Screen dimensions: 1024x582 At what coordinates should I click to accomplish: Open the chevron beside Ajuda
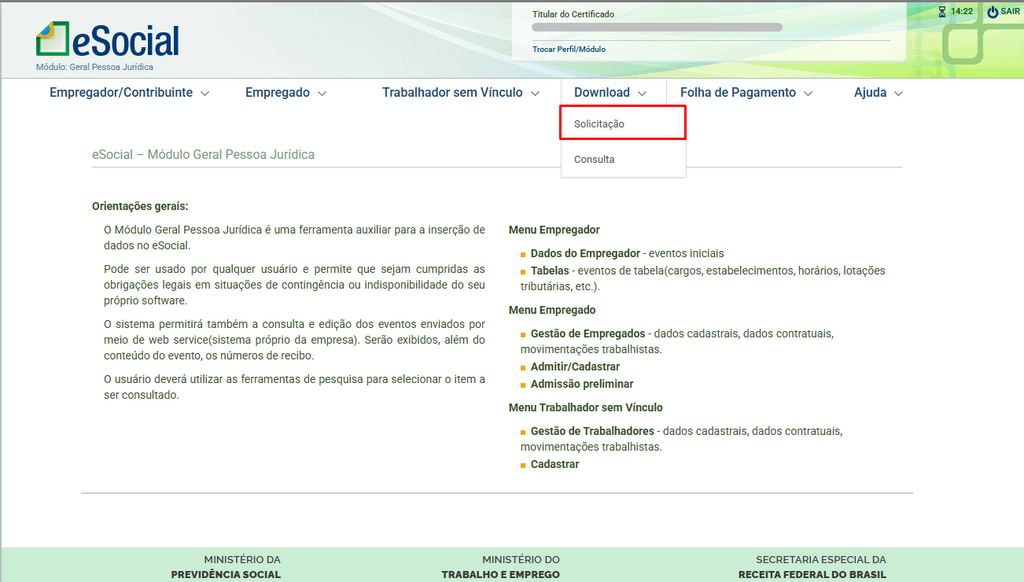898,93
